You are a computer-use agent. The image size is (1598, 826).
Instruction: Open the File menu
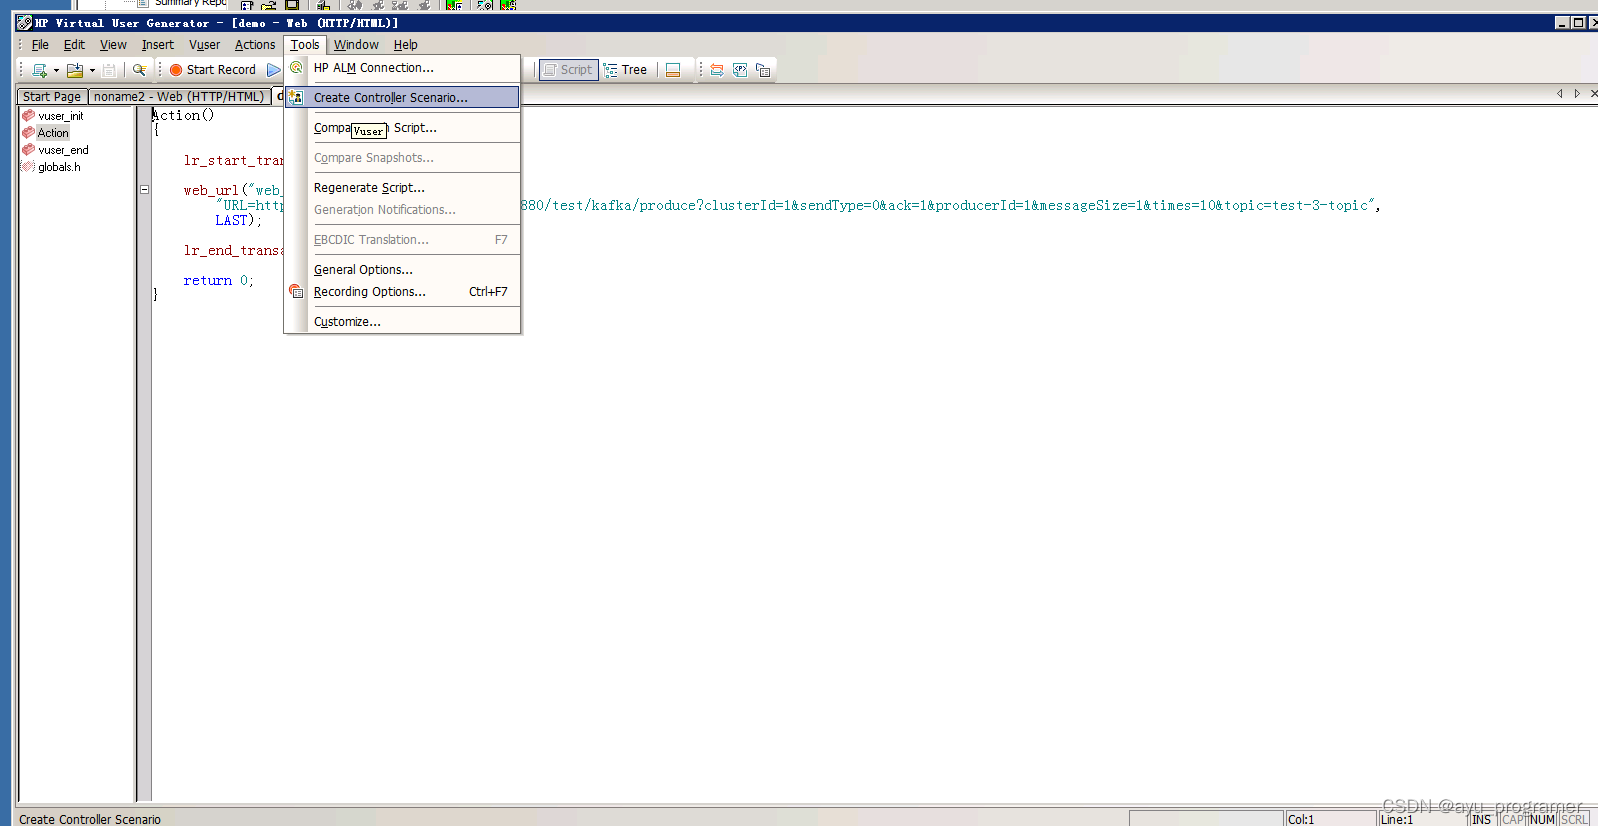click(40, 45)
